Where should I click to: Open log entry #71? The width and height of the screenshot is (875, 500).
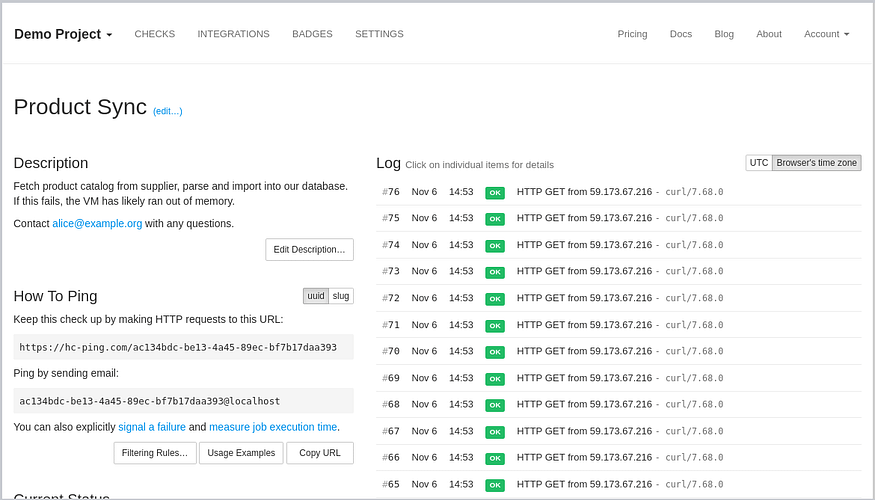pos(618,325)
